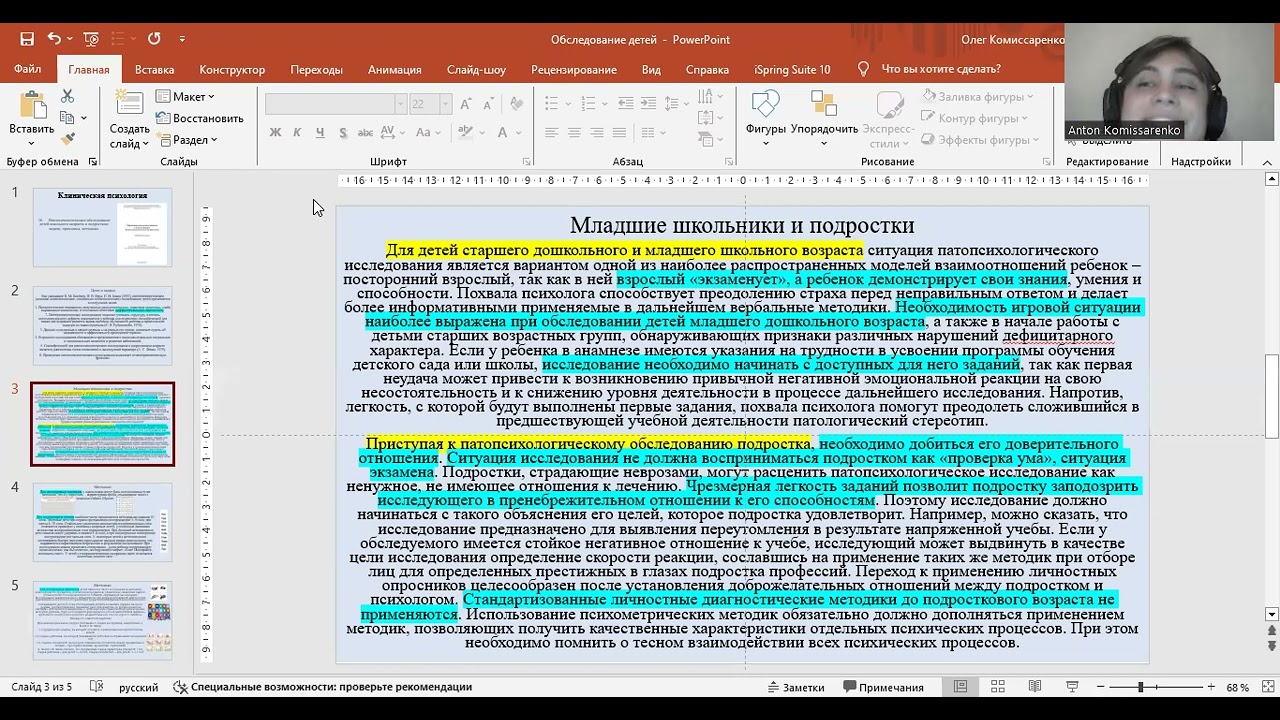Click the Cut scissors icon
The height and width of the screenshot is (720, 1280).
[x=67, y=96]
